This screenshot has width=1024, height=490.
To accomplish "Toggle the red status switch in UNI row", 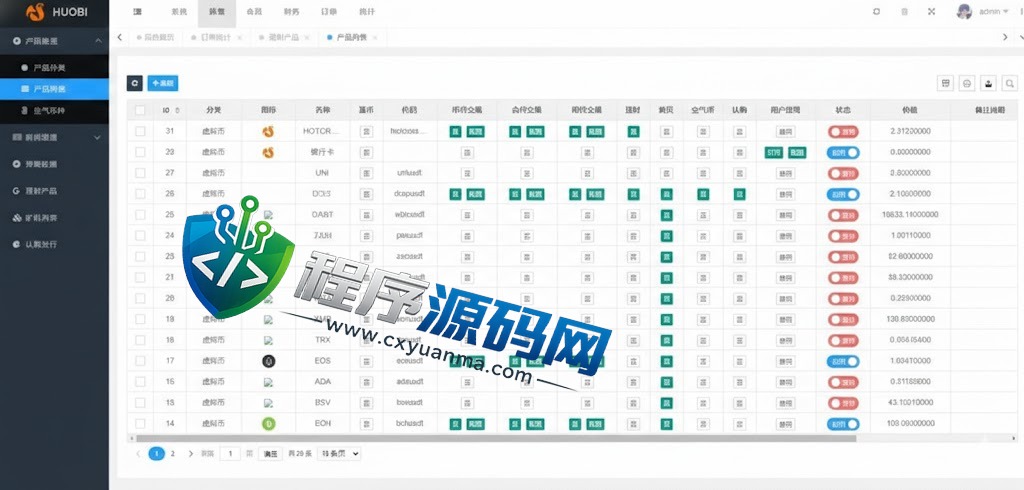I will pyautogui.click(x=843, y=174).
